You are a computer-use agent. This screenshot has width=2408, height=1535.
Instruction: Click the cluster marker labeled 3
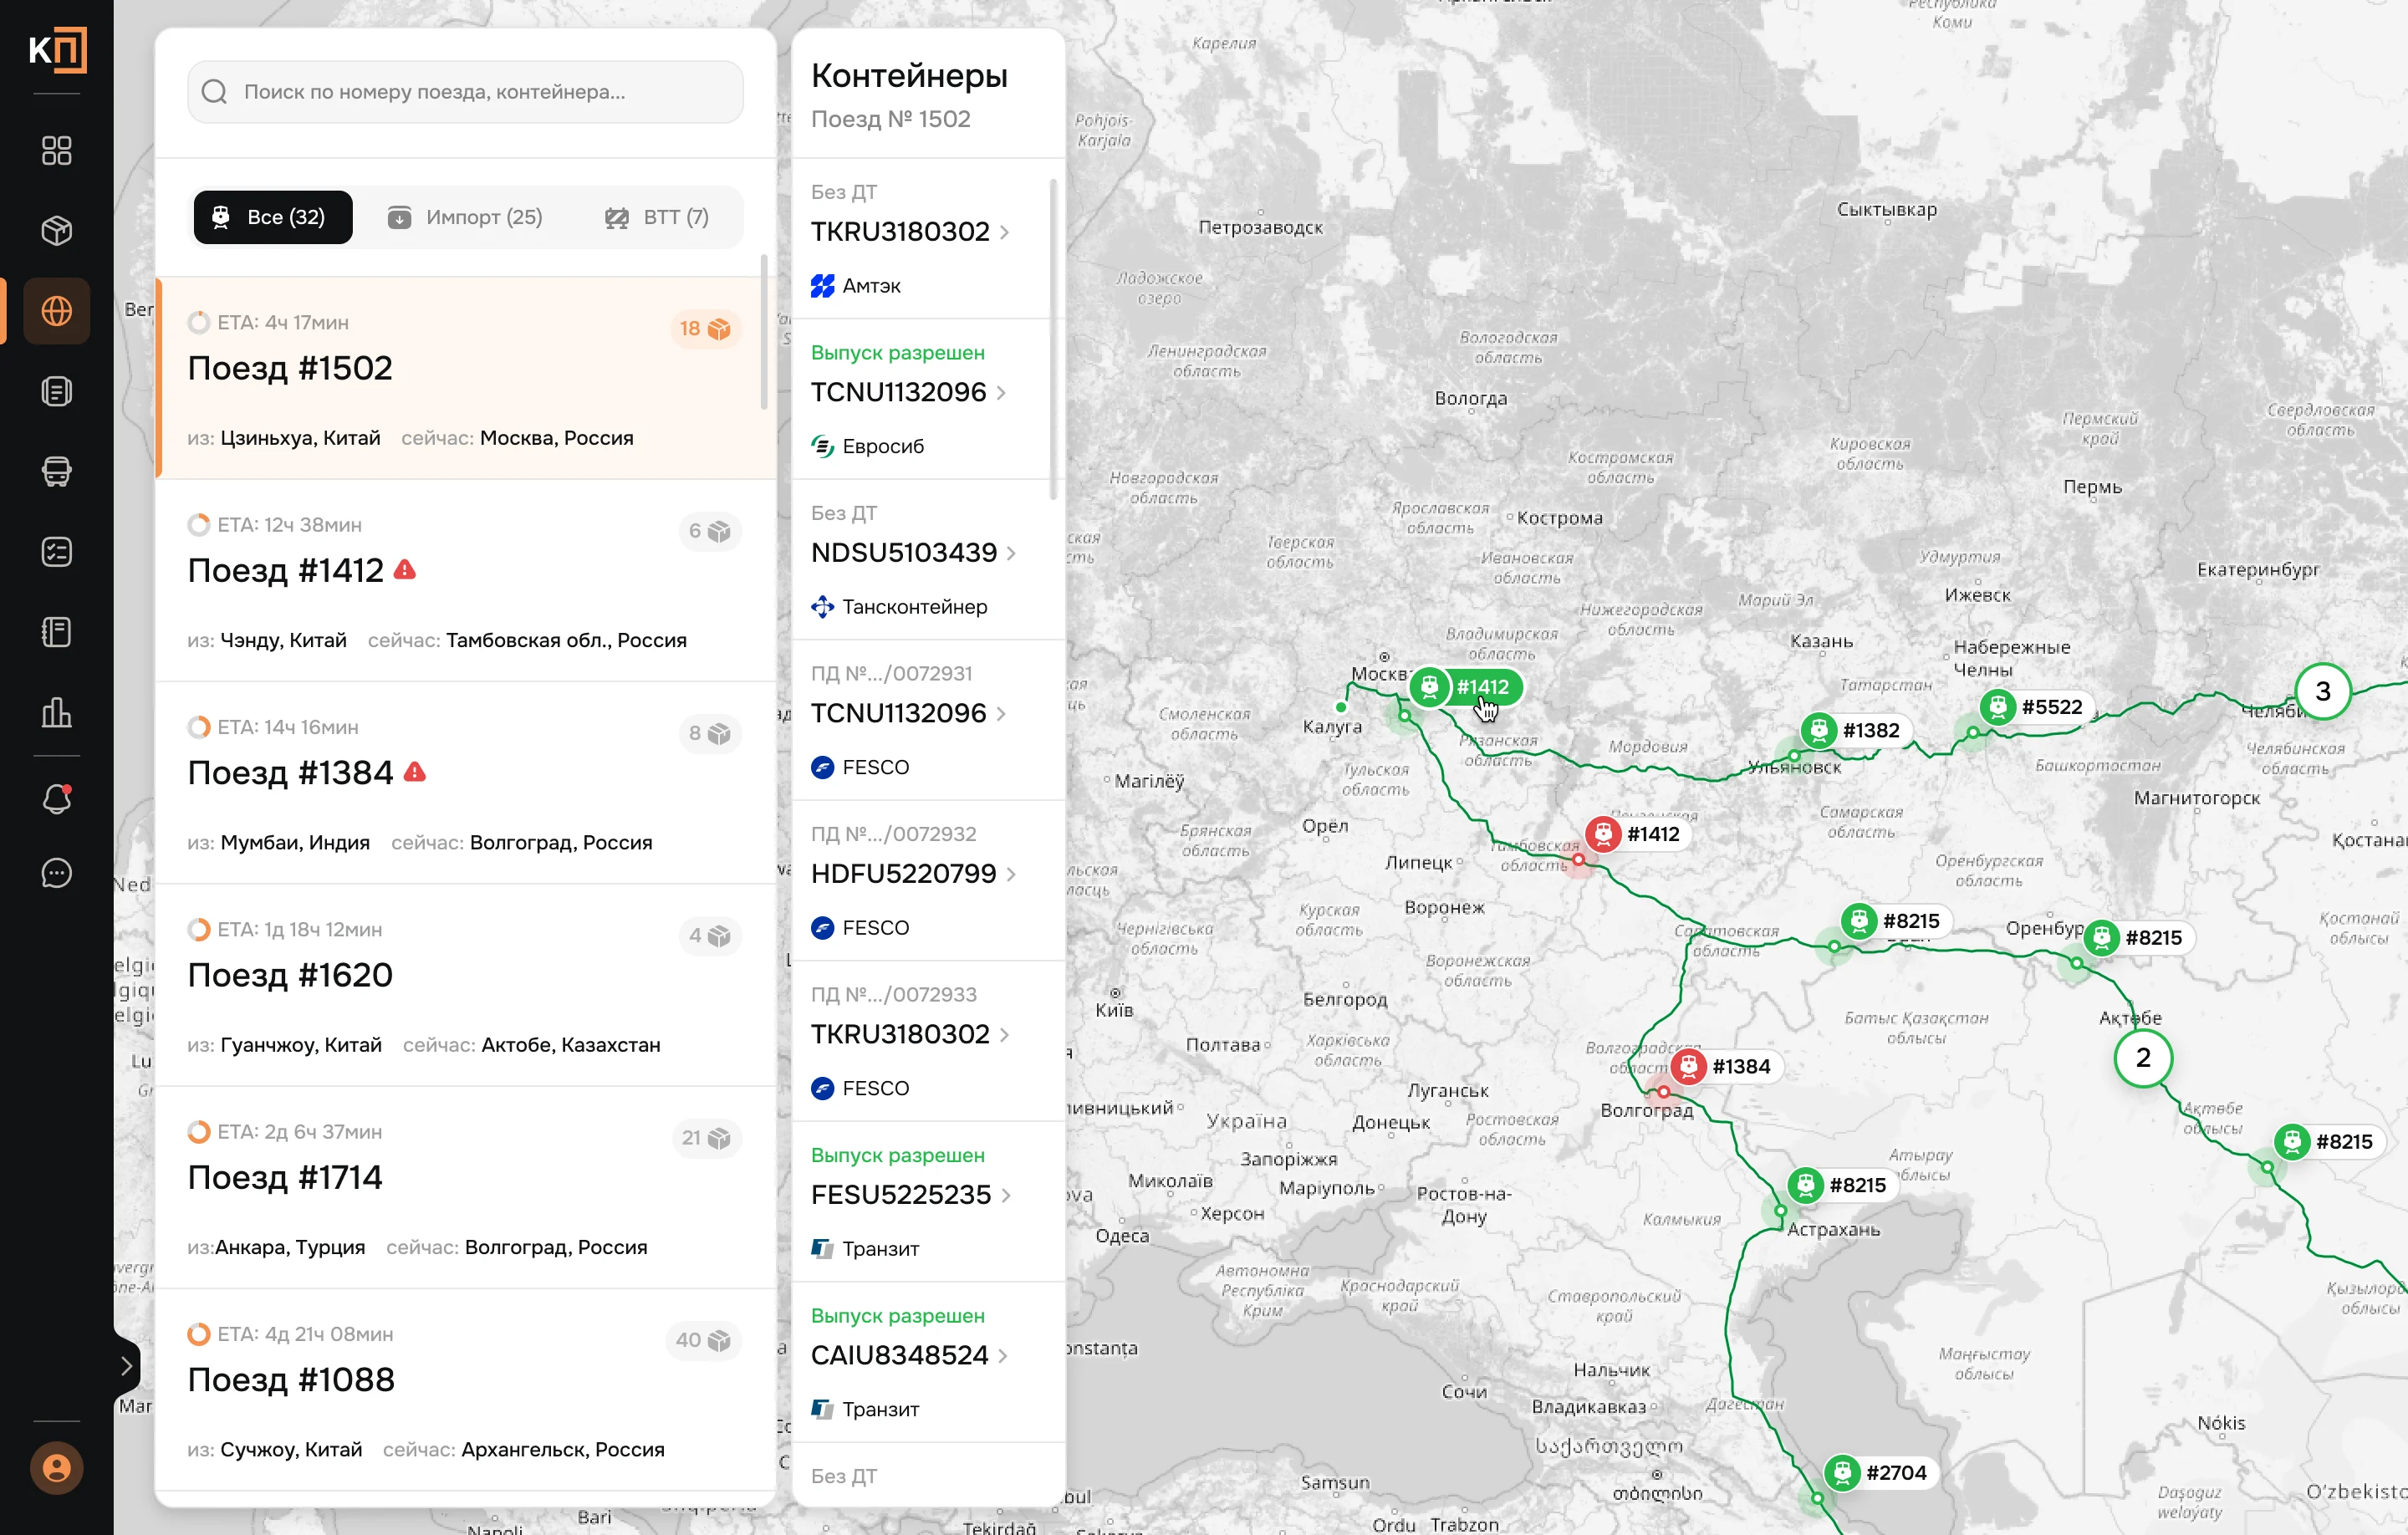(2322, 691)
